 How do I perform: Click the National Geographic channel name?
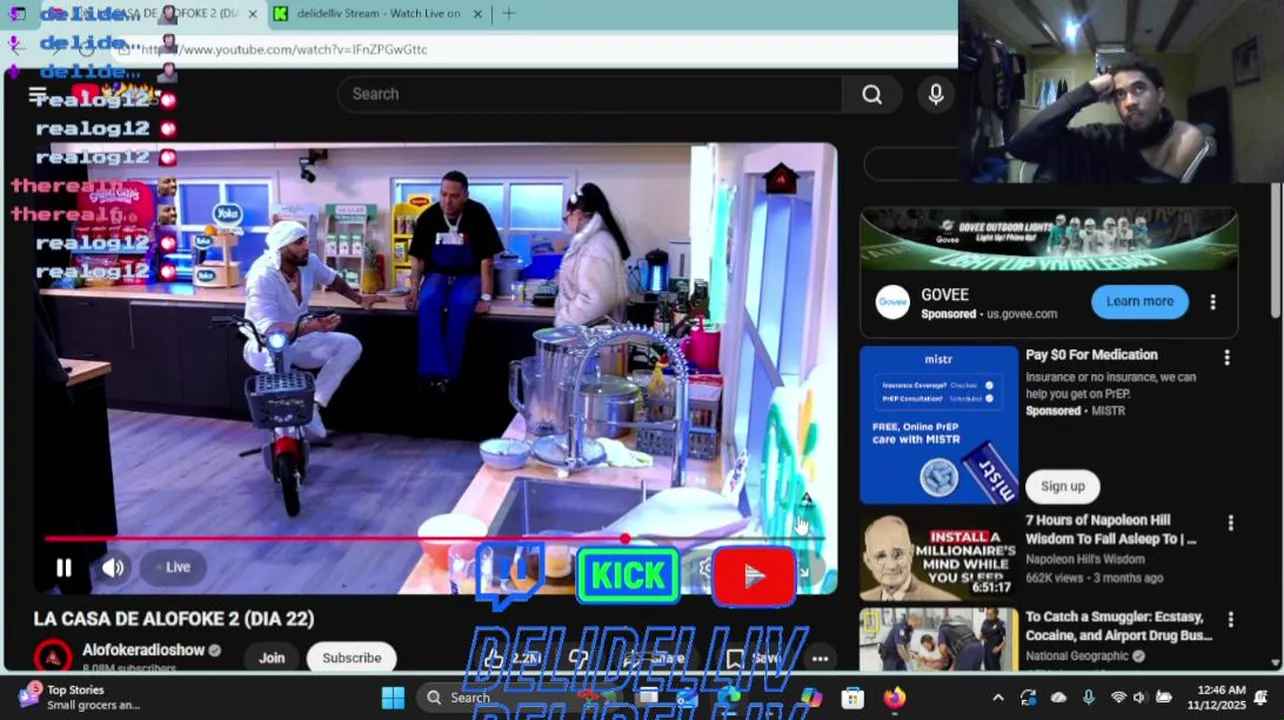pyautogui.click(x=1077, y=656)
